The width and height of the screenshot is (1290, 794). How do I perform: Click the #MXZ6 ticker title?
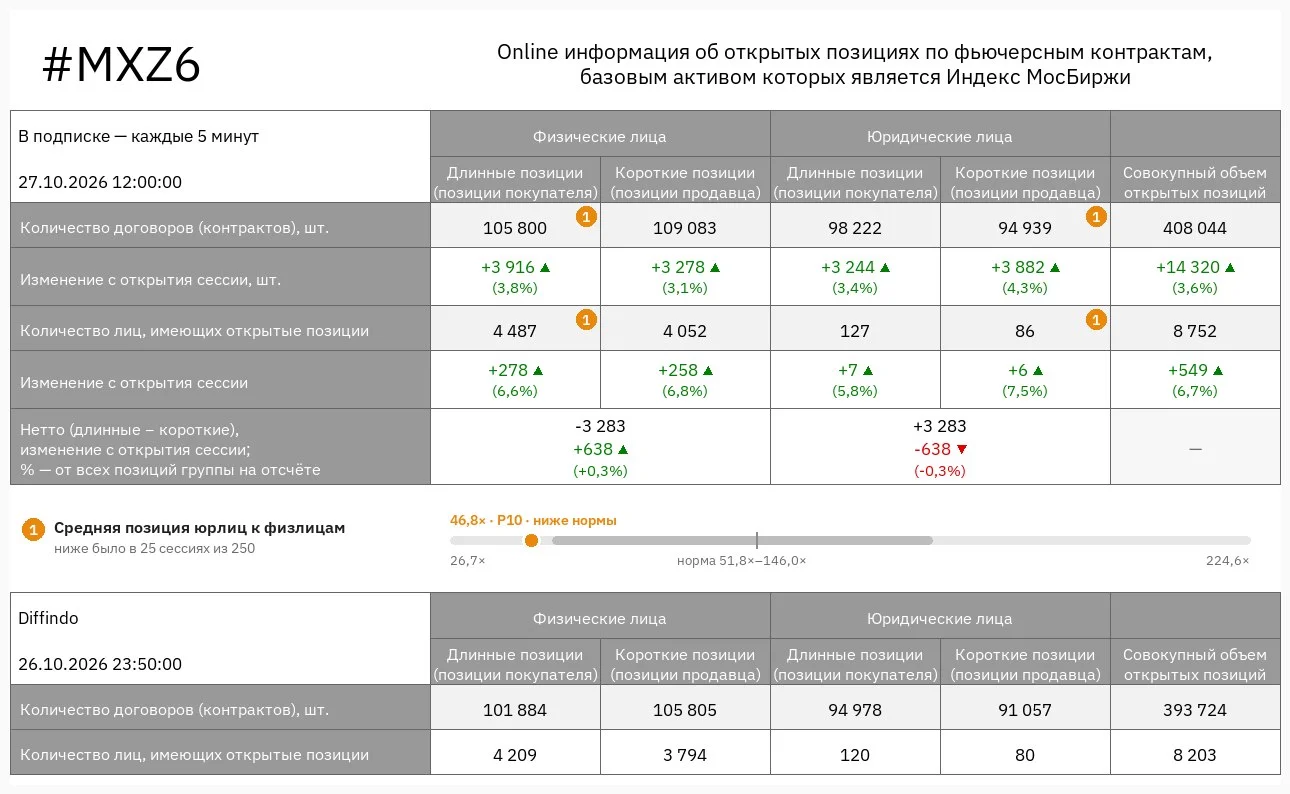(x=121, y=66)
